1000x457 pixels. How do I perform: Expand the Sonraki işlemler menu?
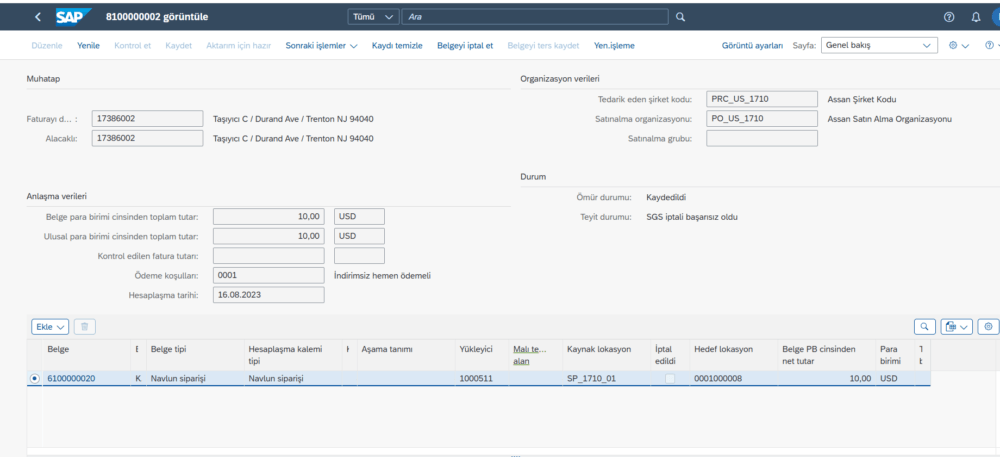click(321, 46)
